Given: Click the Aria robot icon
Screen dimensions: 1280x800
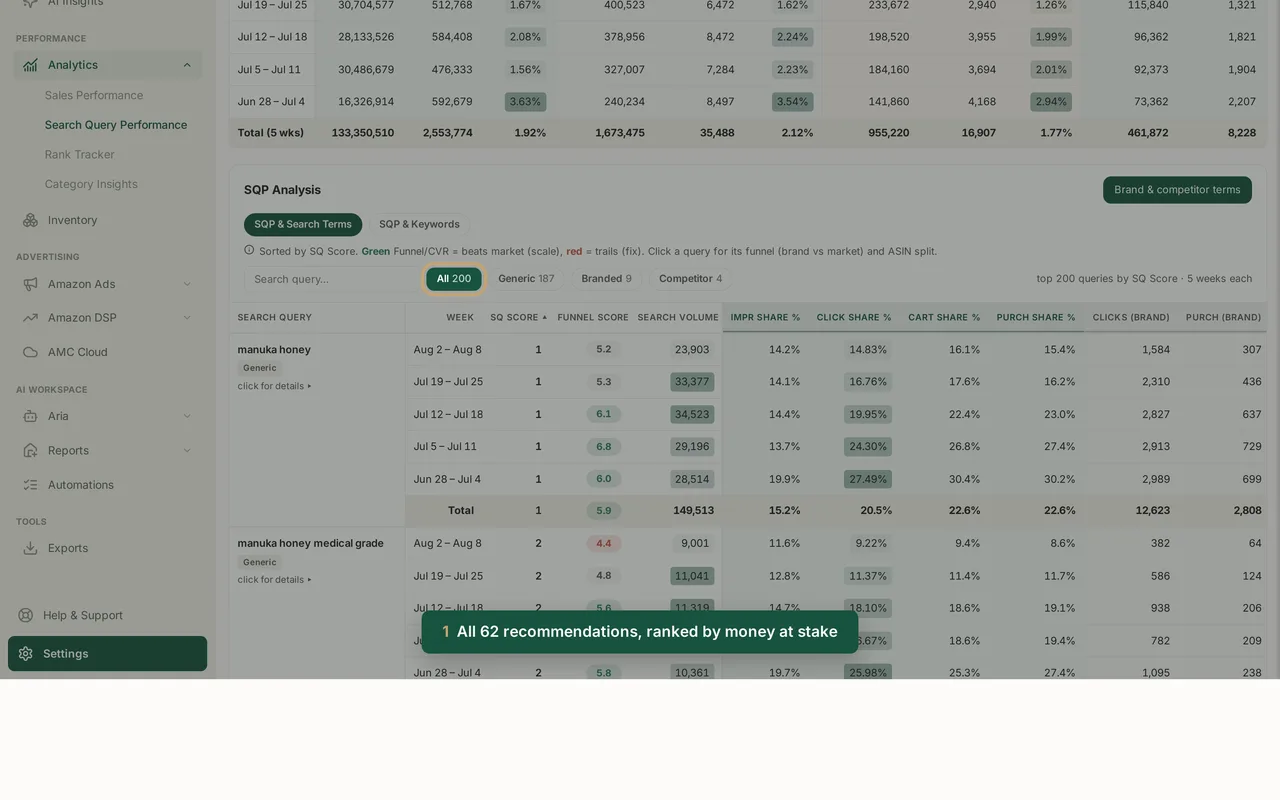Looking at the screenshot, I should pos(30,416).
